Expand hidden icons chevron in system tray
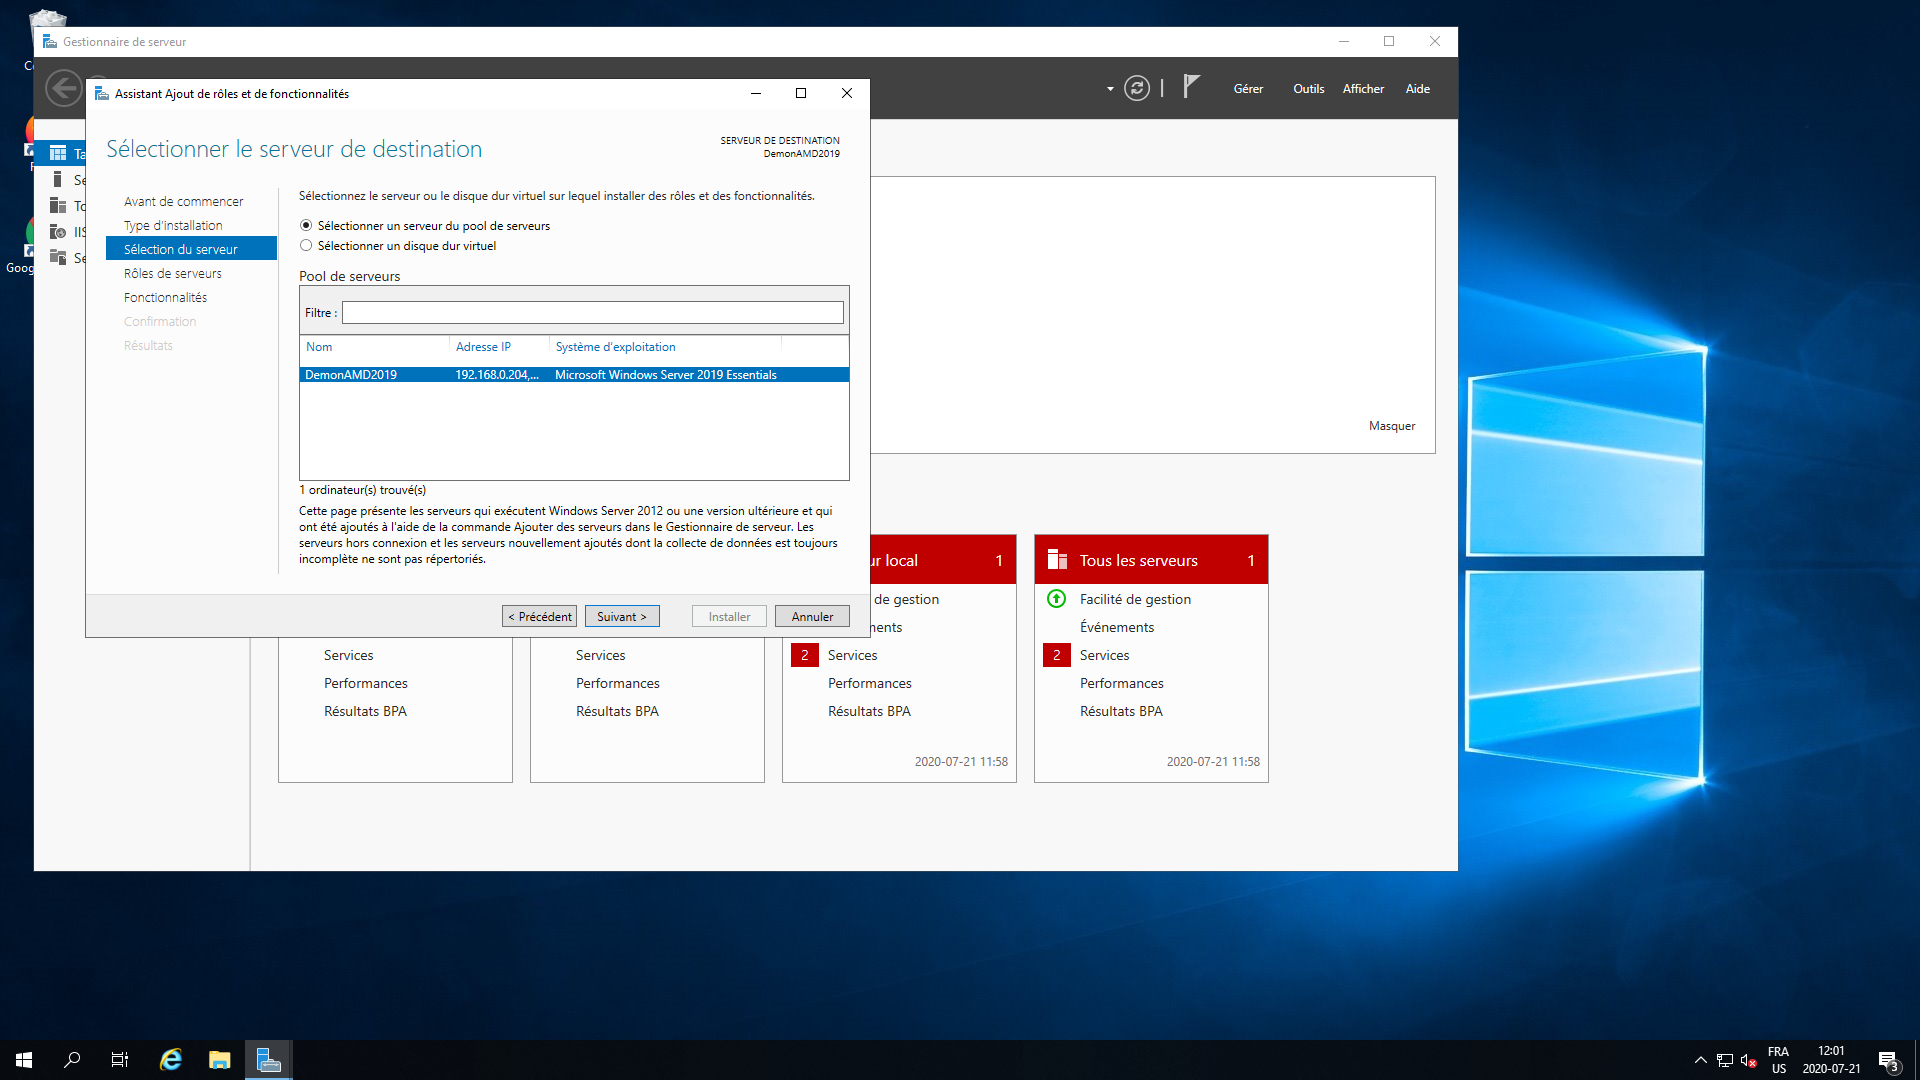 (1699, 1059)
